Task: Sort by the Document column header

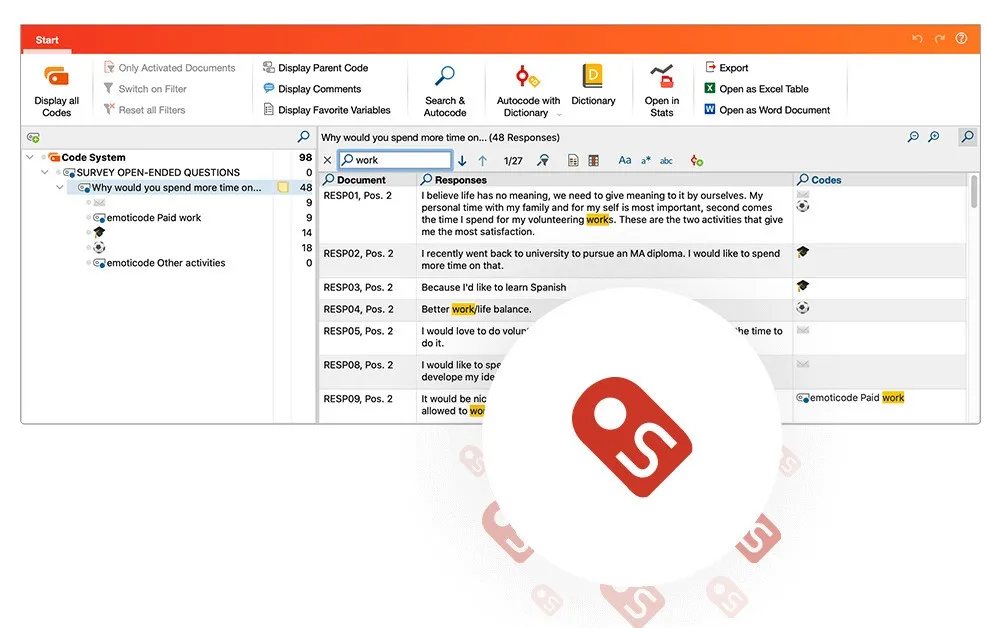Action: point(361,180)
